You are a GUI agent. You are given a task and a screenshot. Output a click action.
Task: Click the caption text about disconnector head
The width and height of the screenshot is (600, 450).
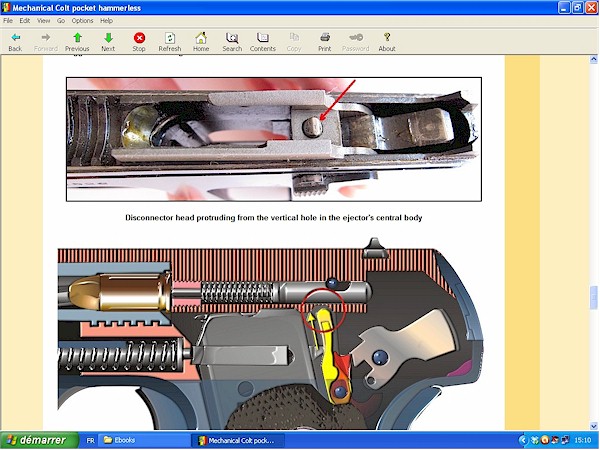[x=274, y=218]
